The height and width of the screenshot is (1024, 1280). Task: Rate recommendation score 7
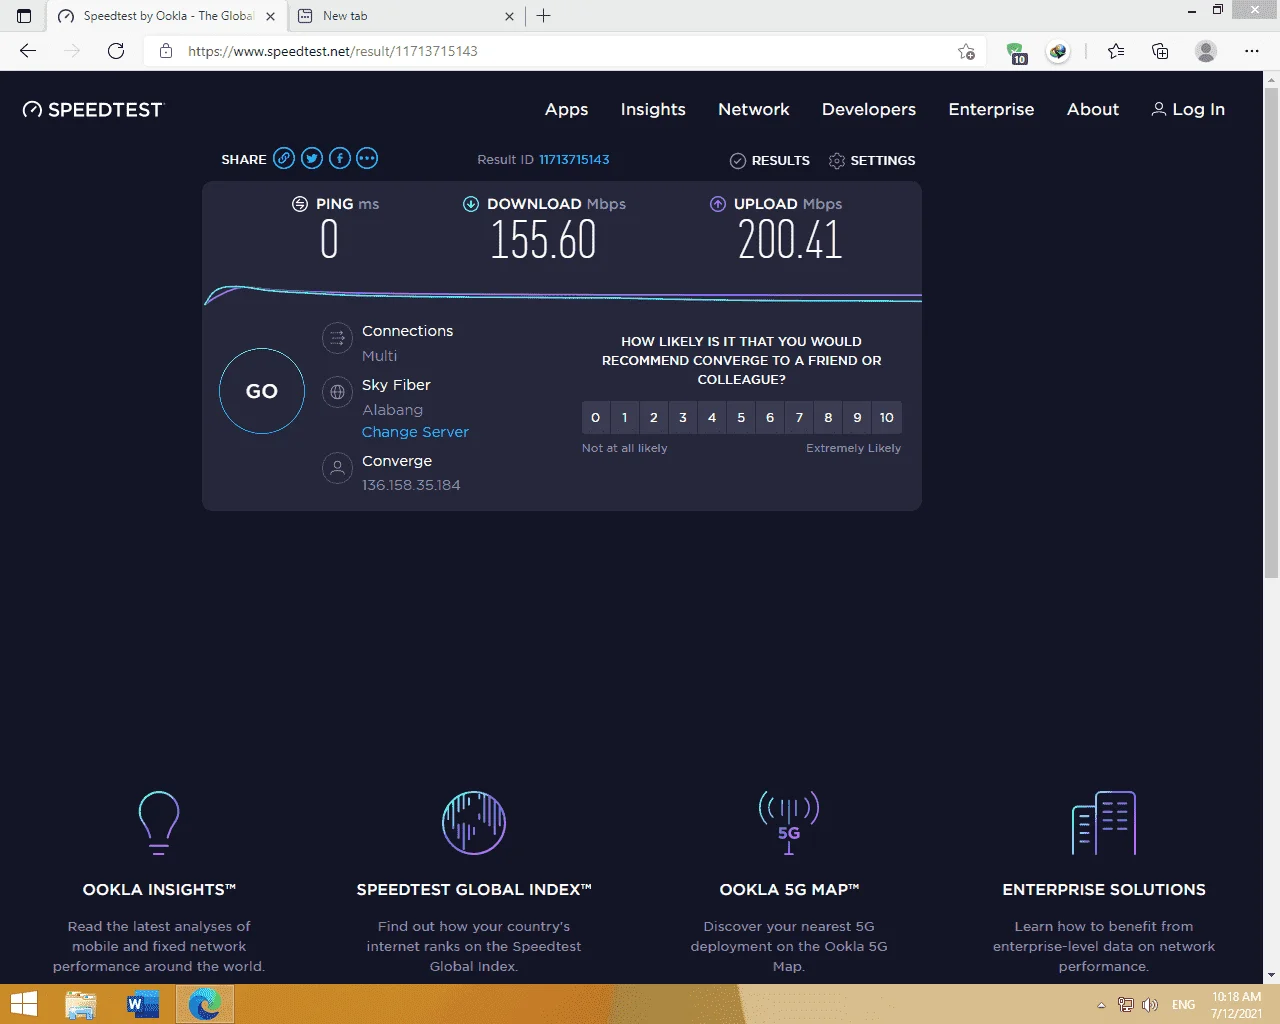click(x=799, y=418)
